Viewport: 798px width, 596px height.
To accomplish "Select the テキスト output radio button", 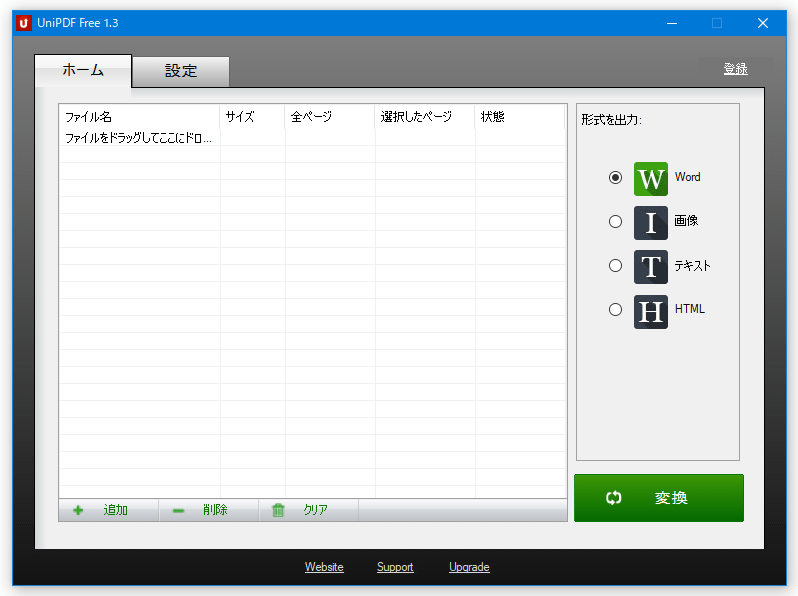I will click(615, 266).
